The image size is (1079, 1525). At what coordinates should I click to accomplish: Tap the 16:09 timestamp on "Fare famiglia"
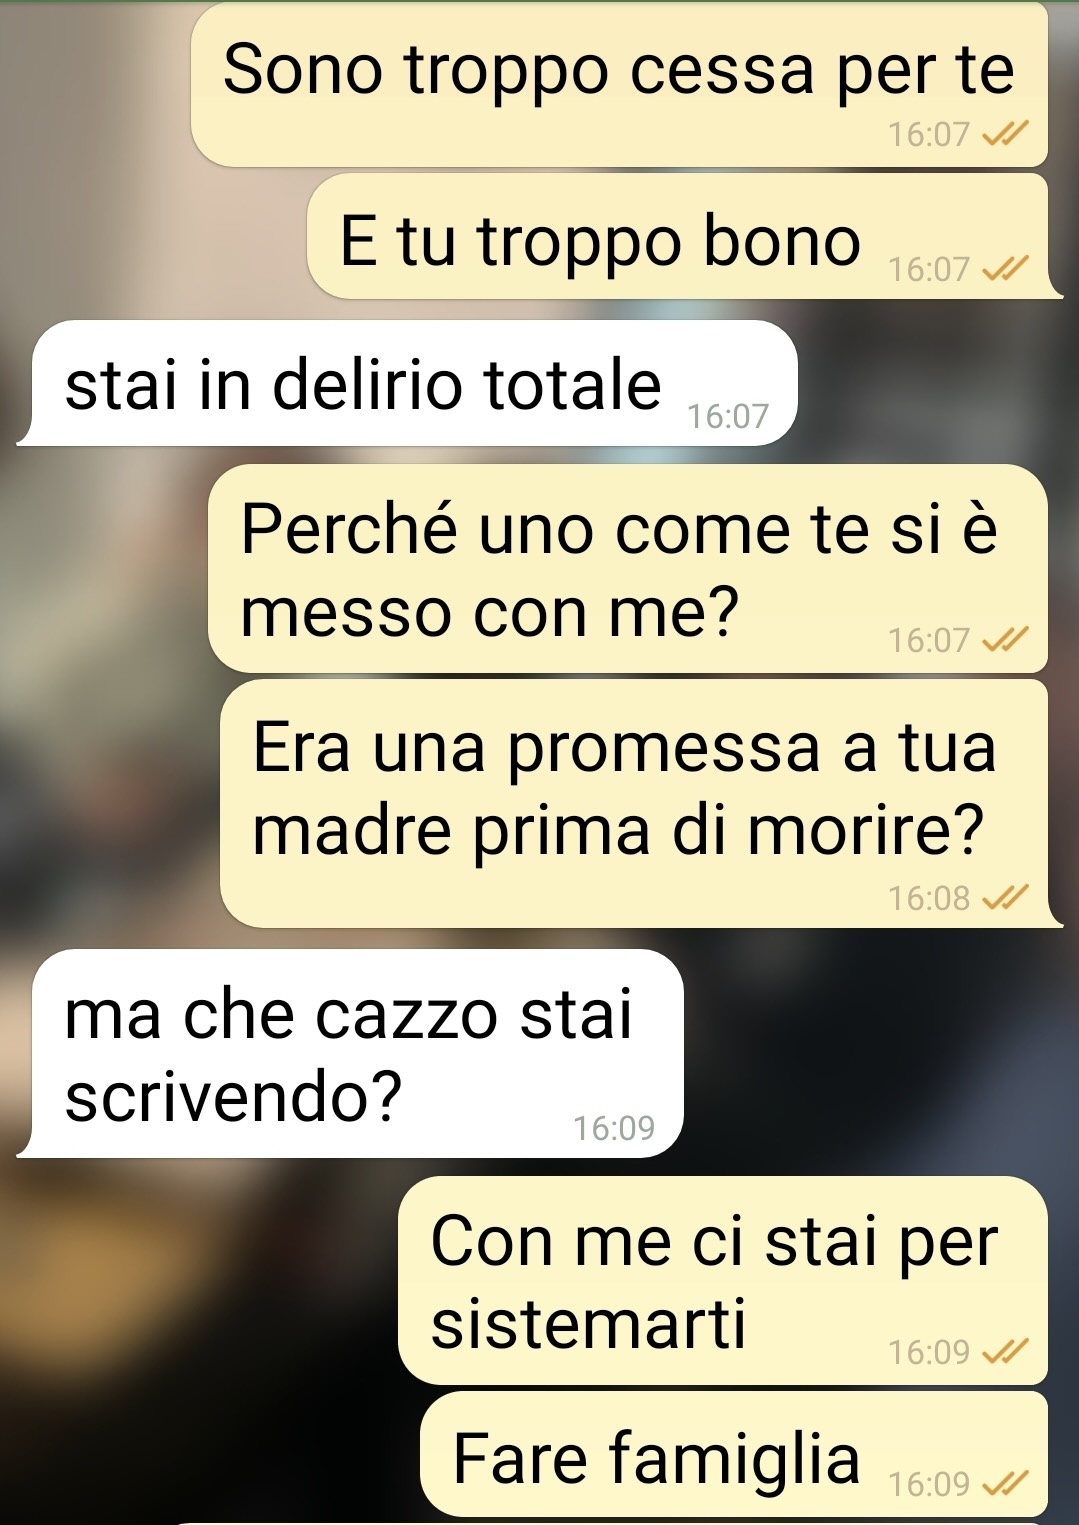[x=929, y=1484]
